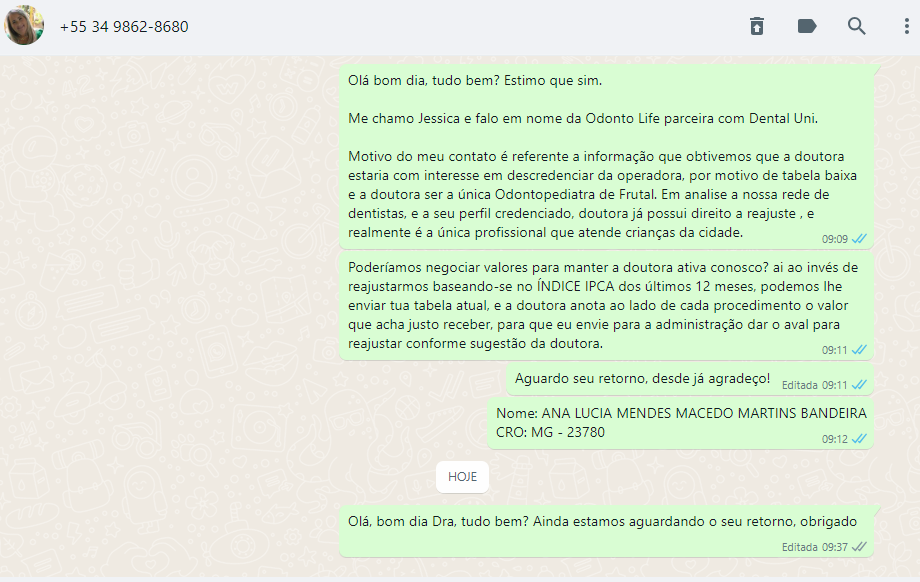Click the 'Editada' label on today's message

(800, 547)
